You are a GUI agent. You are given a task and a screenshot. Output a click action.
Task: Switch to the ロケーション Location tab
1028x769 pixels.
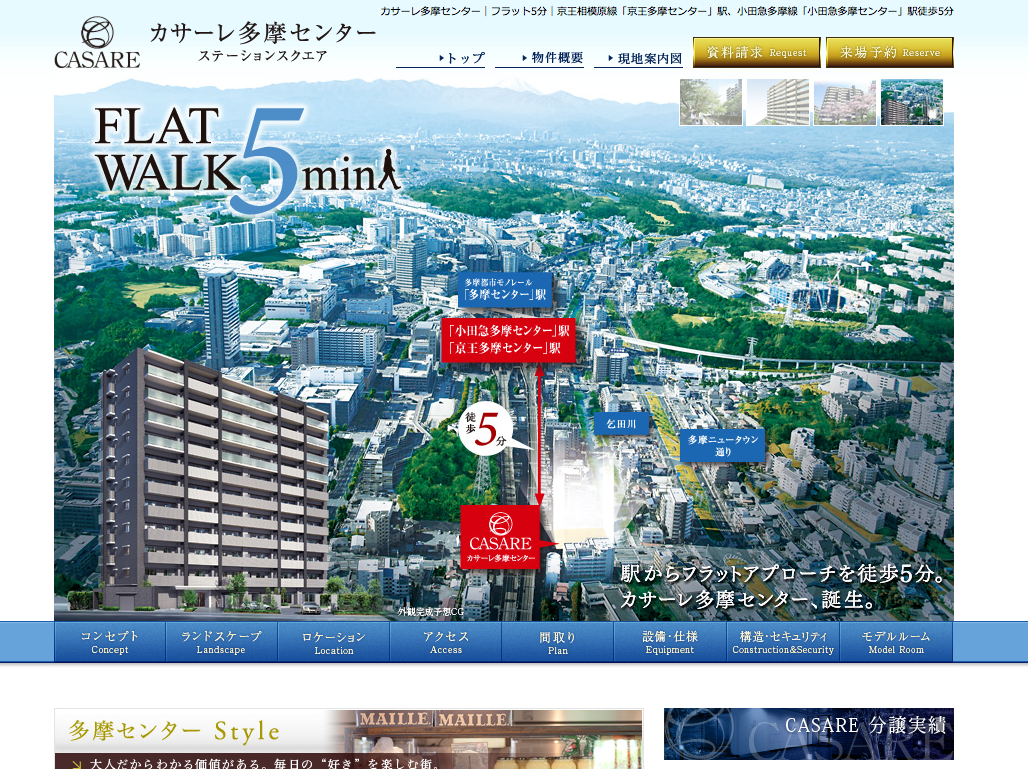(x=334, y=642)
